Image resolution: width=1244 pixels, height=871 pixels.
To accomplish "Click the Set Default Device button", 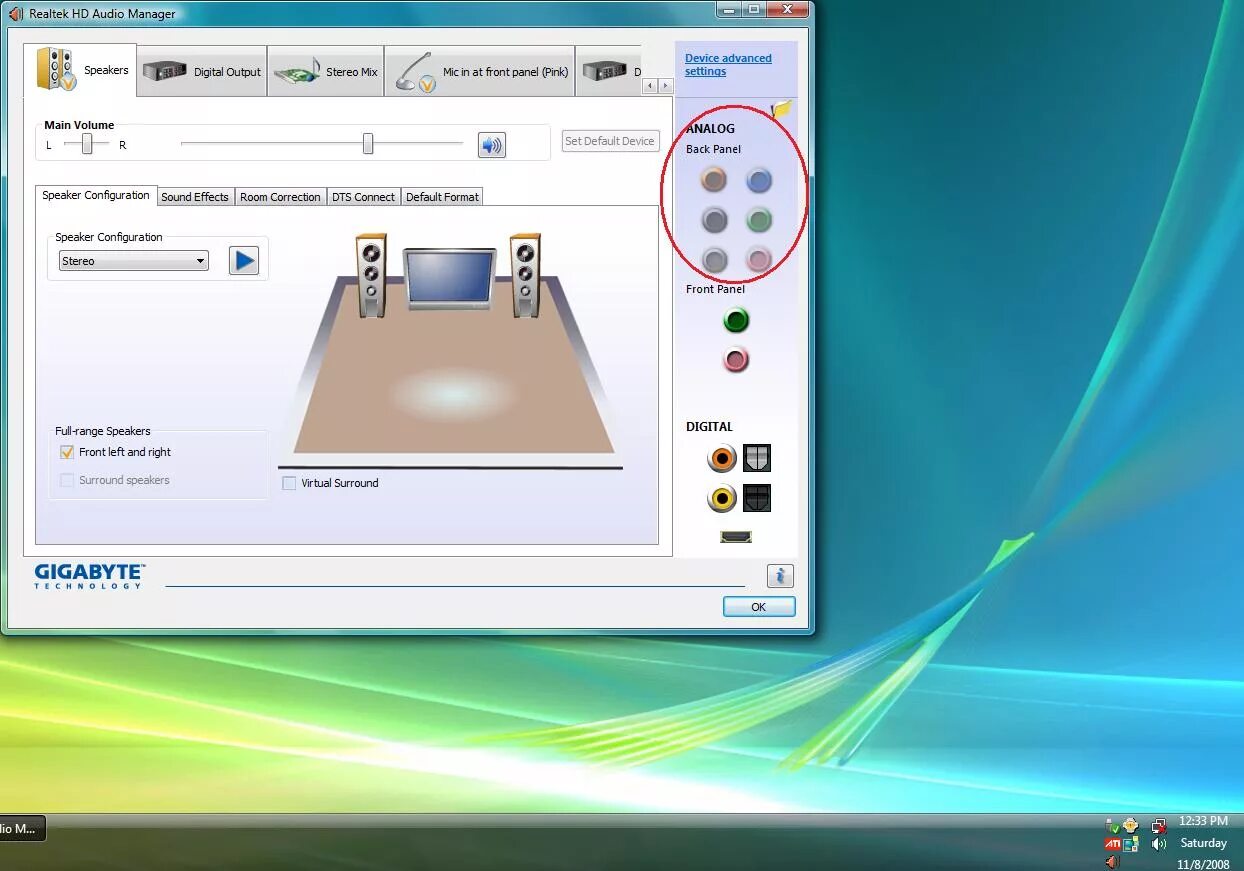I will click(610, 141).
